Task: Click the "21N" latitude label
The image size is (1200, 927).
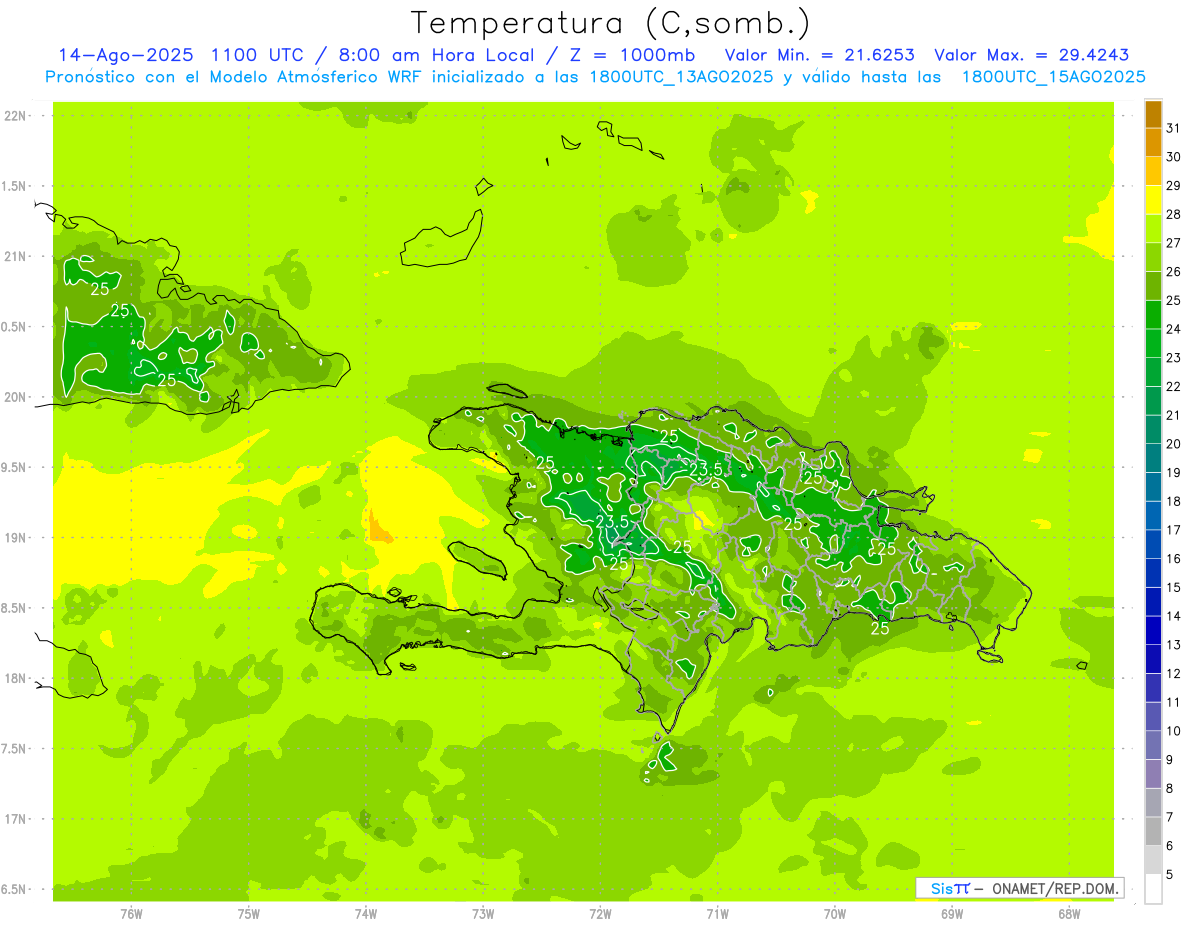Action: coord(15,257)
